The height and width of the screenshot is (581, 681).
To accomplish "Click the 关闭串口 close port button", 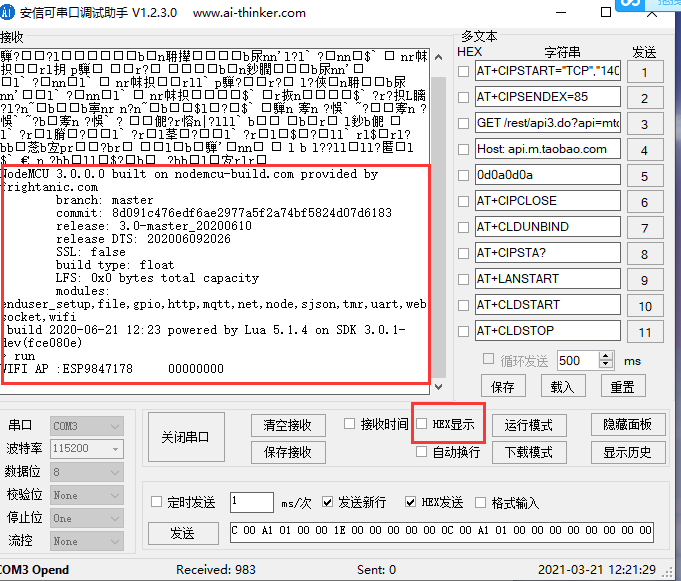I will pyautogui.click(x=186, y=437).
